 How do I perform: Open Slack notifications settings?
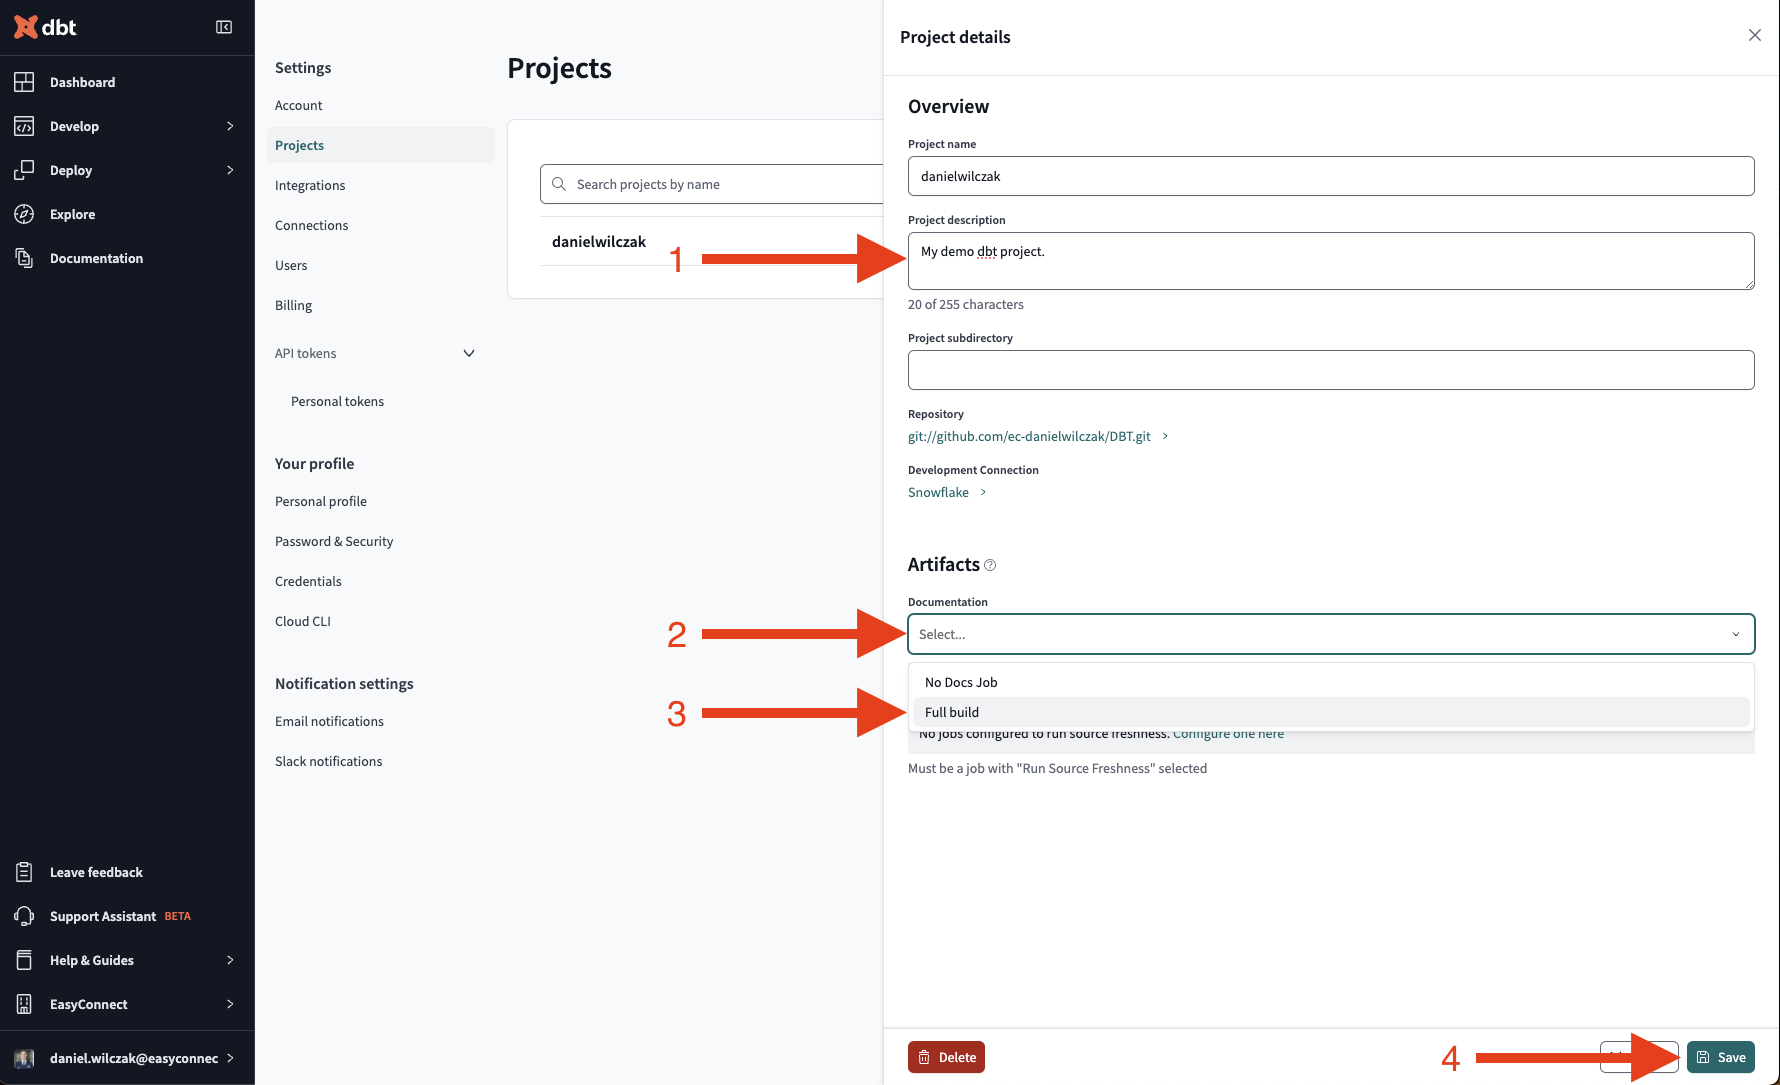click(328, 761)
